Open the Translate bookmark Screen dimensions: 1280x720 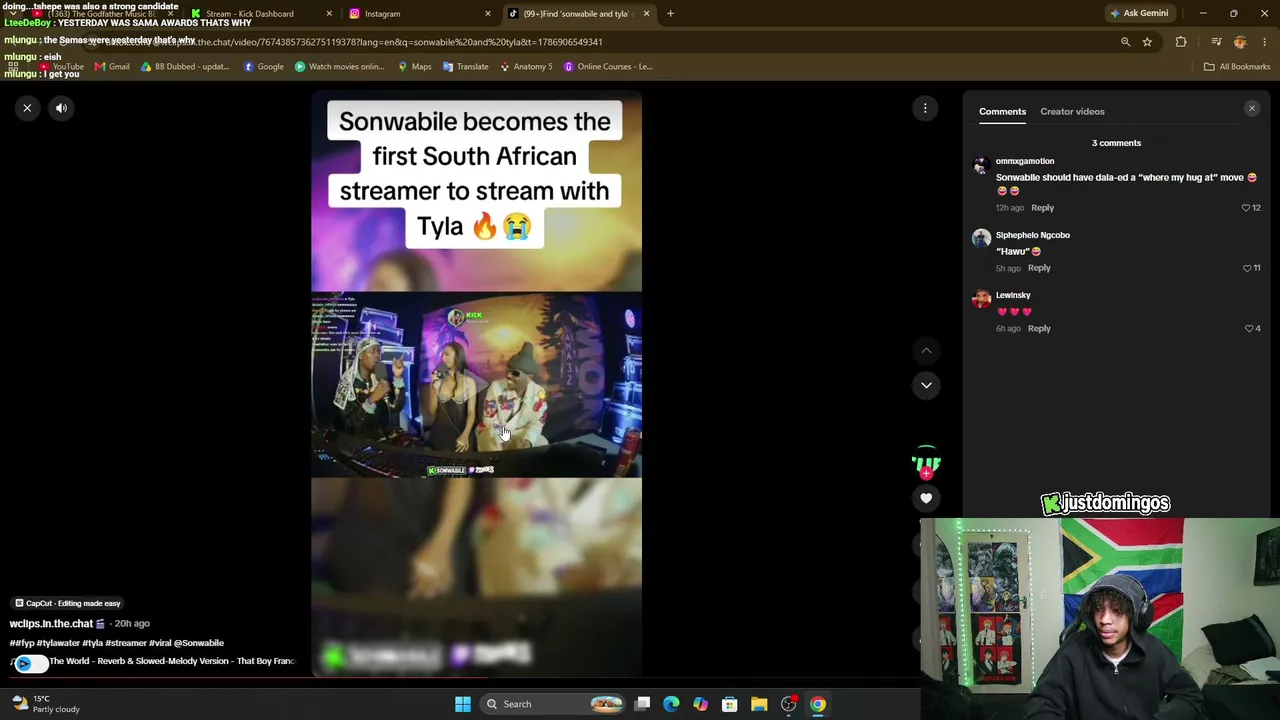click(466, 67)
